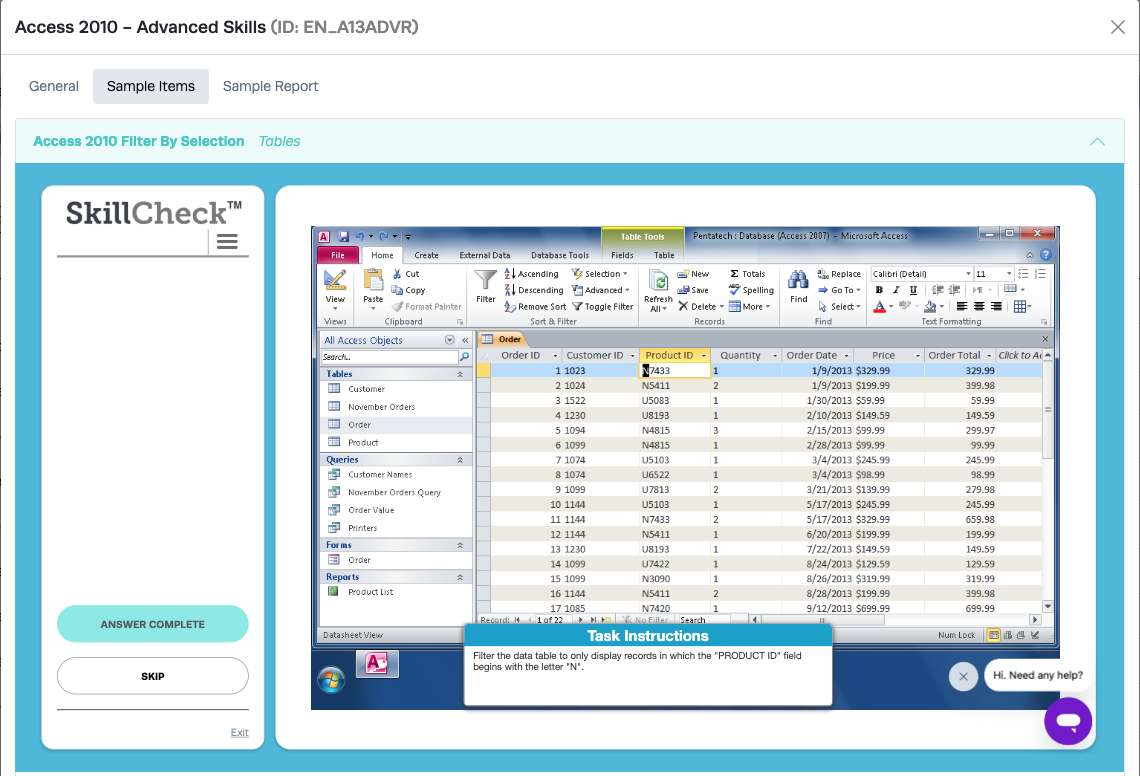Open More dropdown in Records group
This screenshot has width=1140, height=776.
coord(750,307)
